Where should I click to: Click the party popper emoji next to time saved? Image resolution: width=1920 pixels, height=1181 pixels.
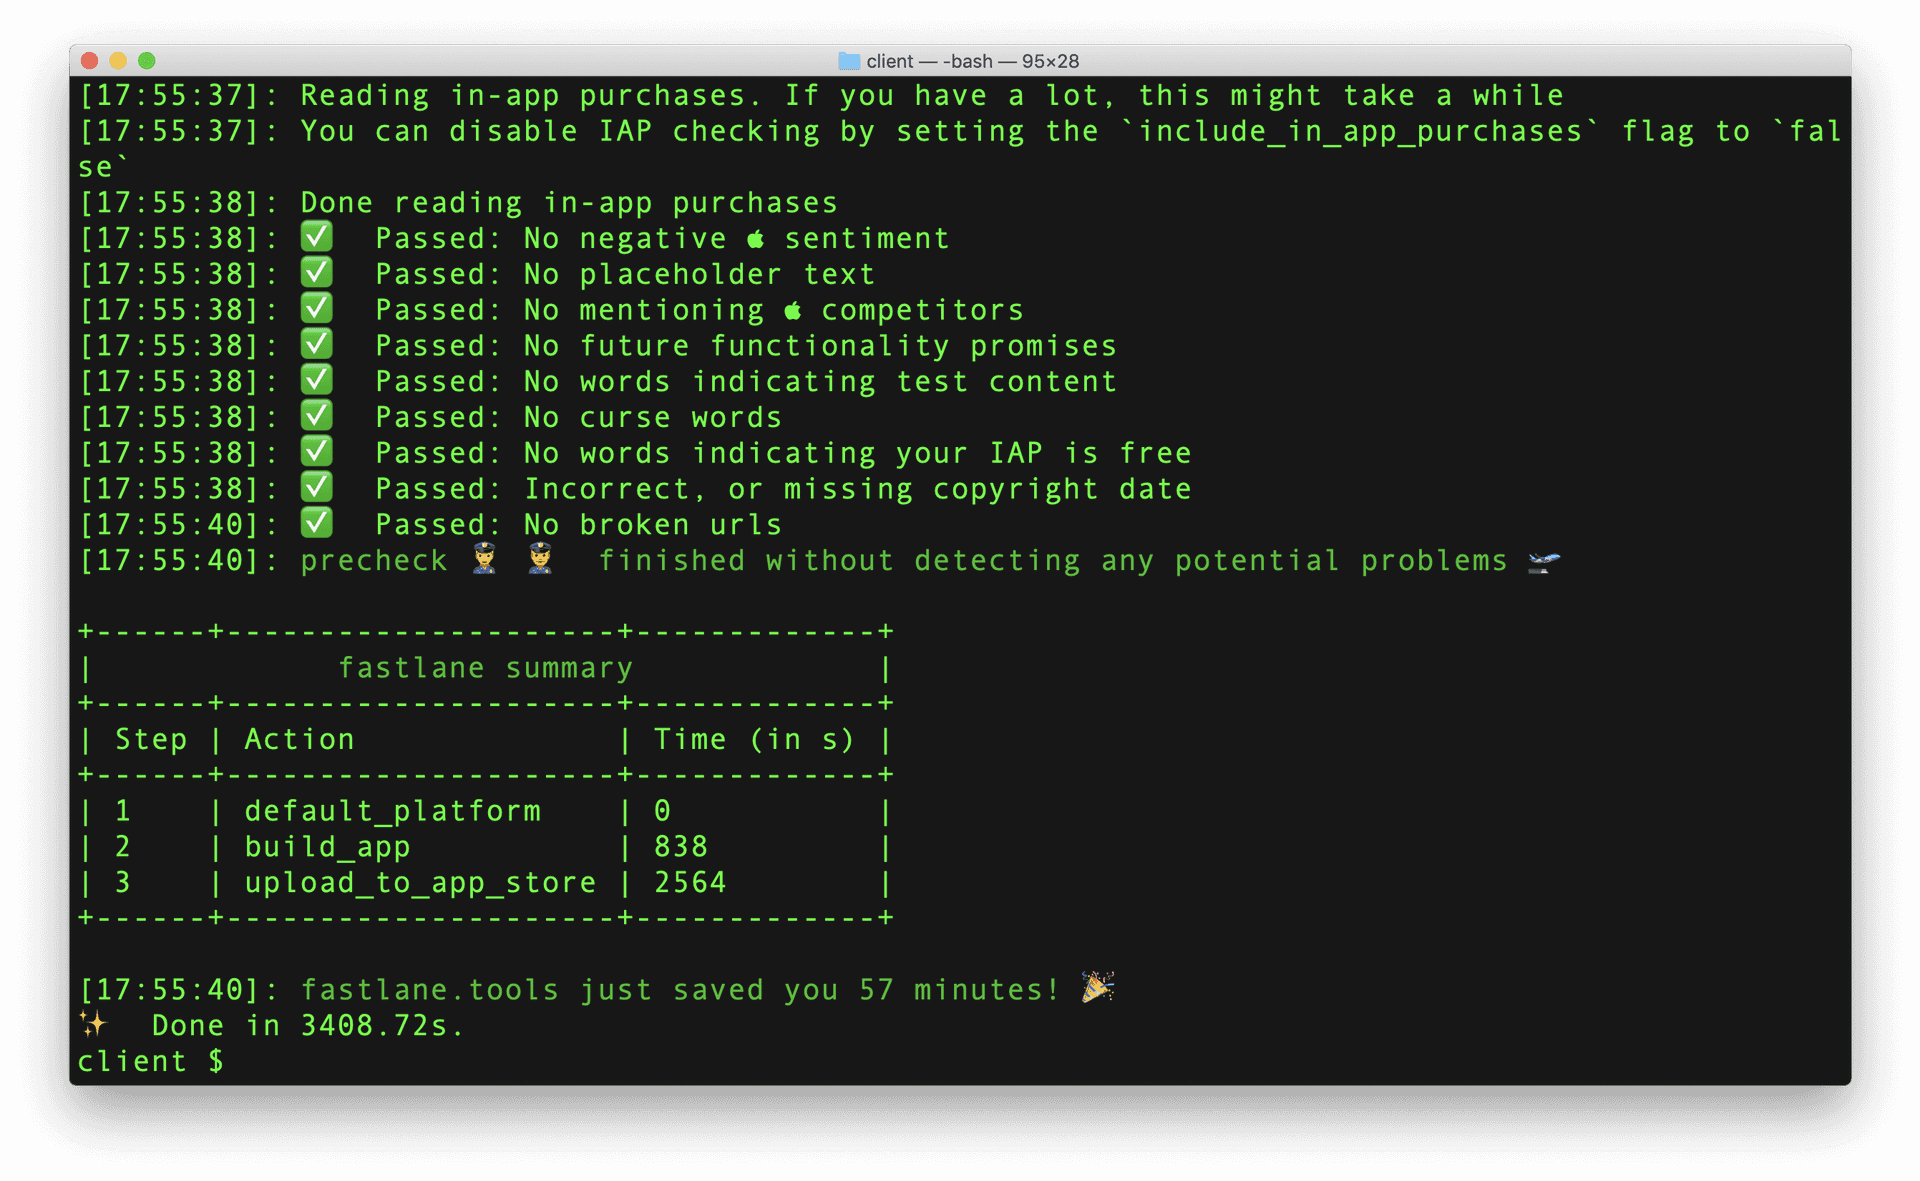(1097, 985)
